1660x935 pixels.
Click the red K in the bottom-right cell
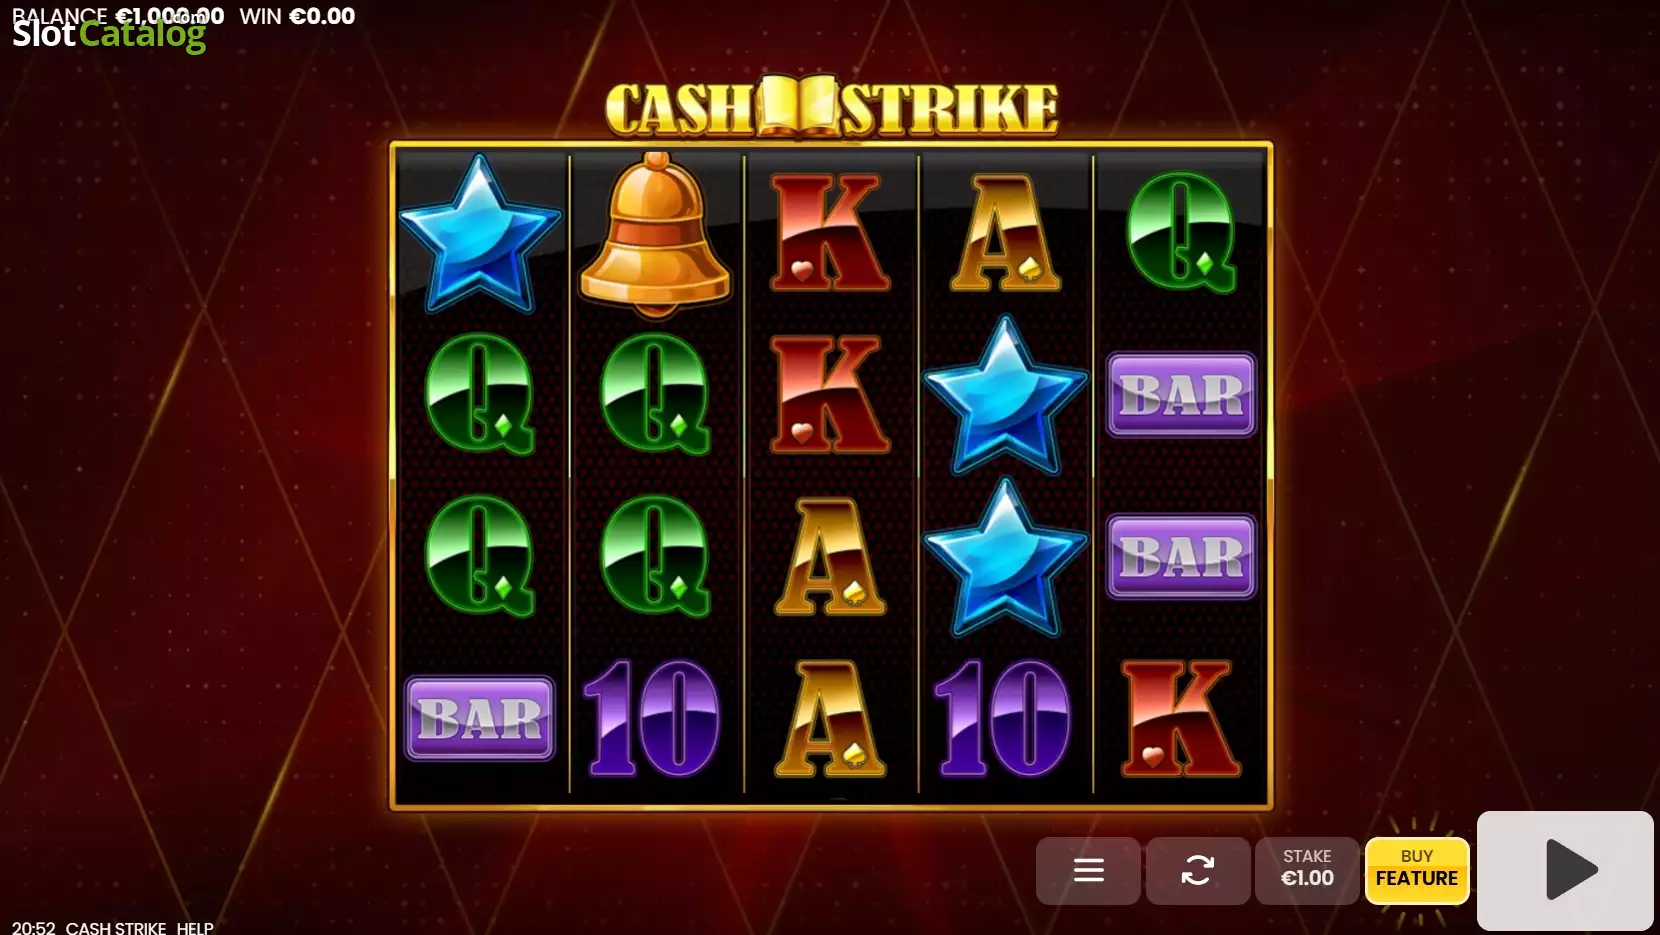(x=1181, y=718)
